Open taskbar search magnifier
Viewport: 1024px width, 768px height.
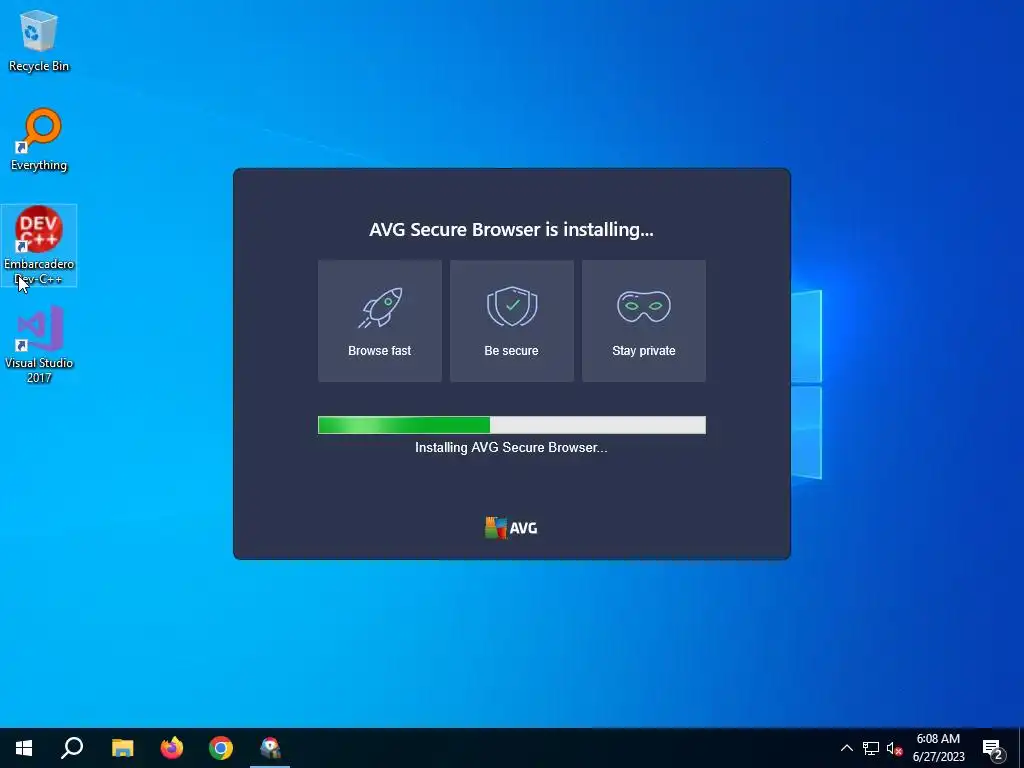pos(72,748)
